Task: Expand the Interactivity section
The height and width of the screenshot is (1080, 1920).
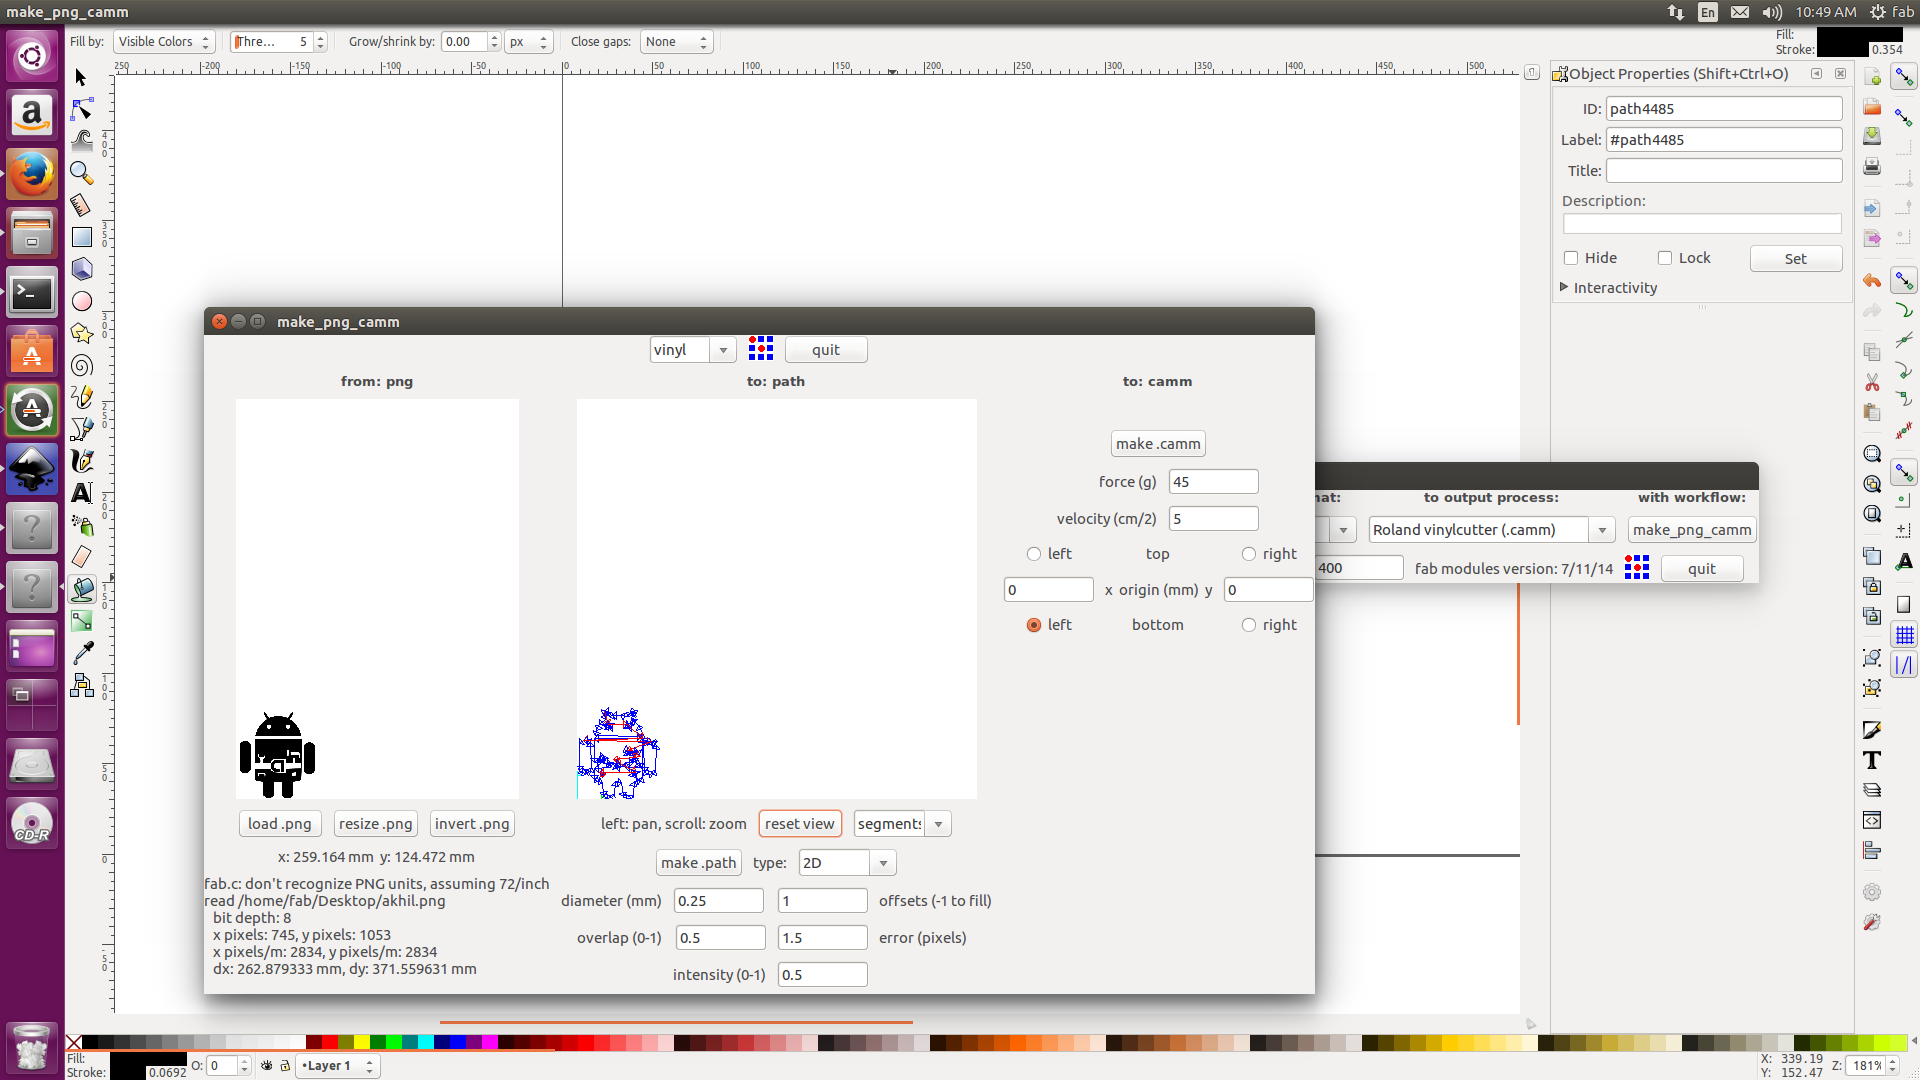Action: point(1564,288)
